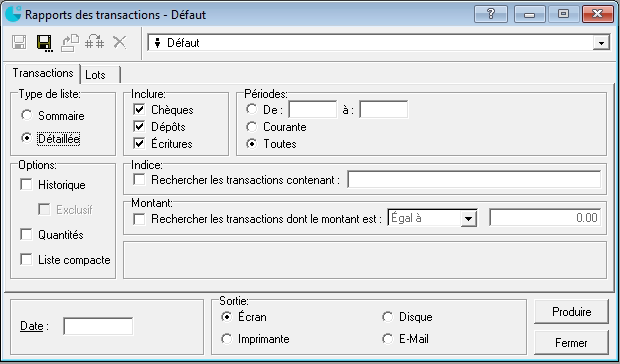
Task: Click the black Save As diskette icon
Action: coord(44,43)
